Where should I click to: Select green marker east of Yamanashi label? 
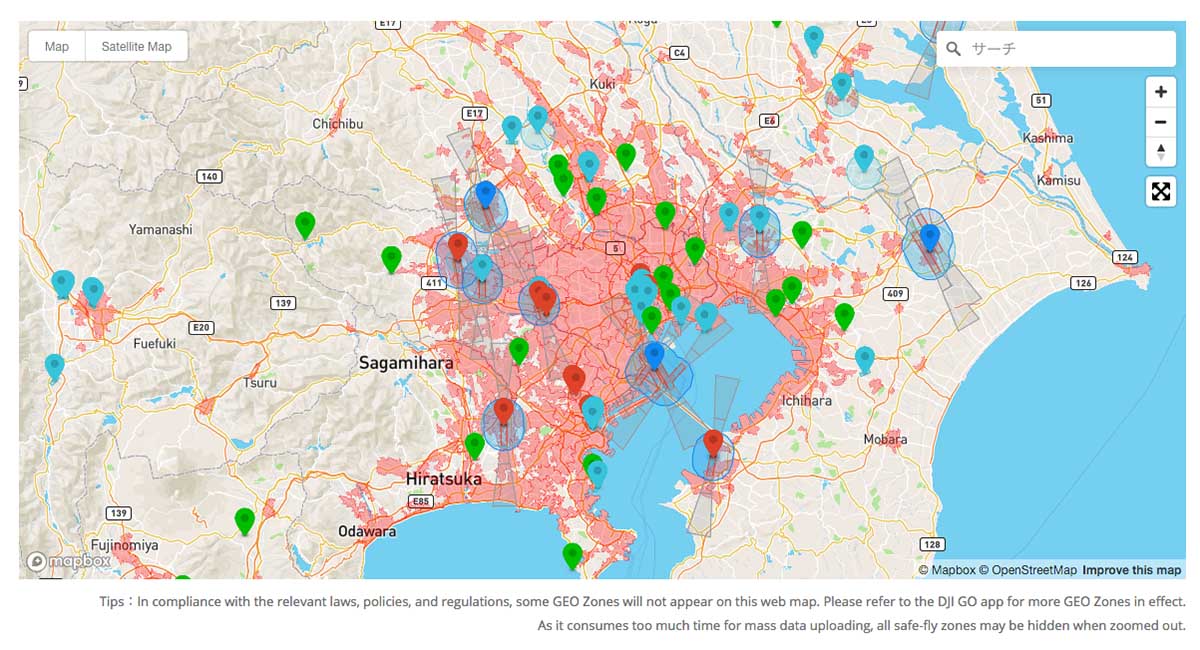click(305, 224)
